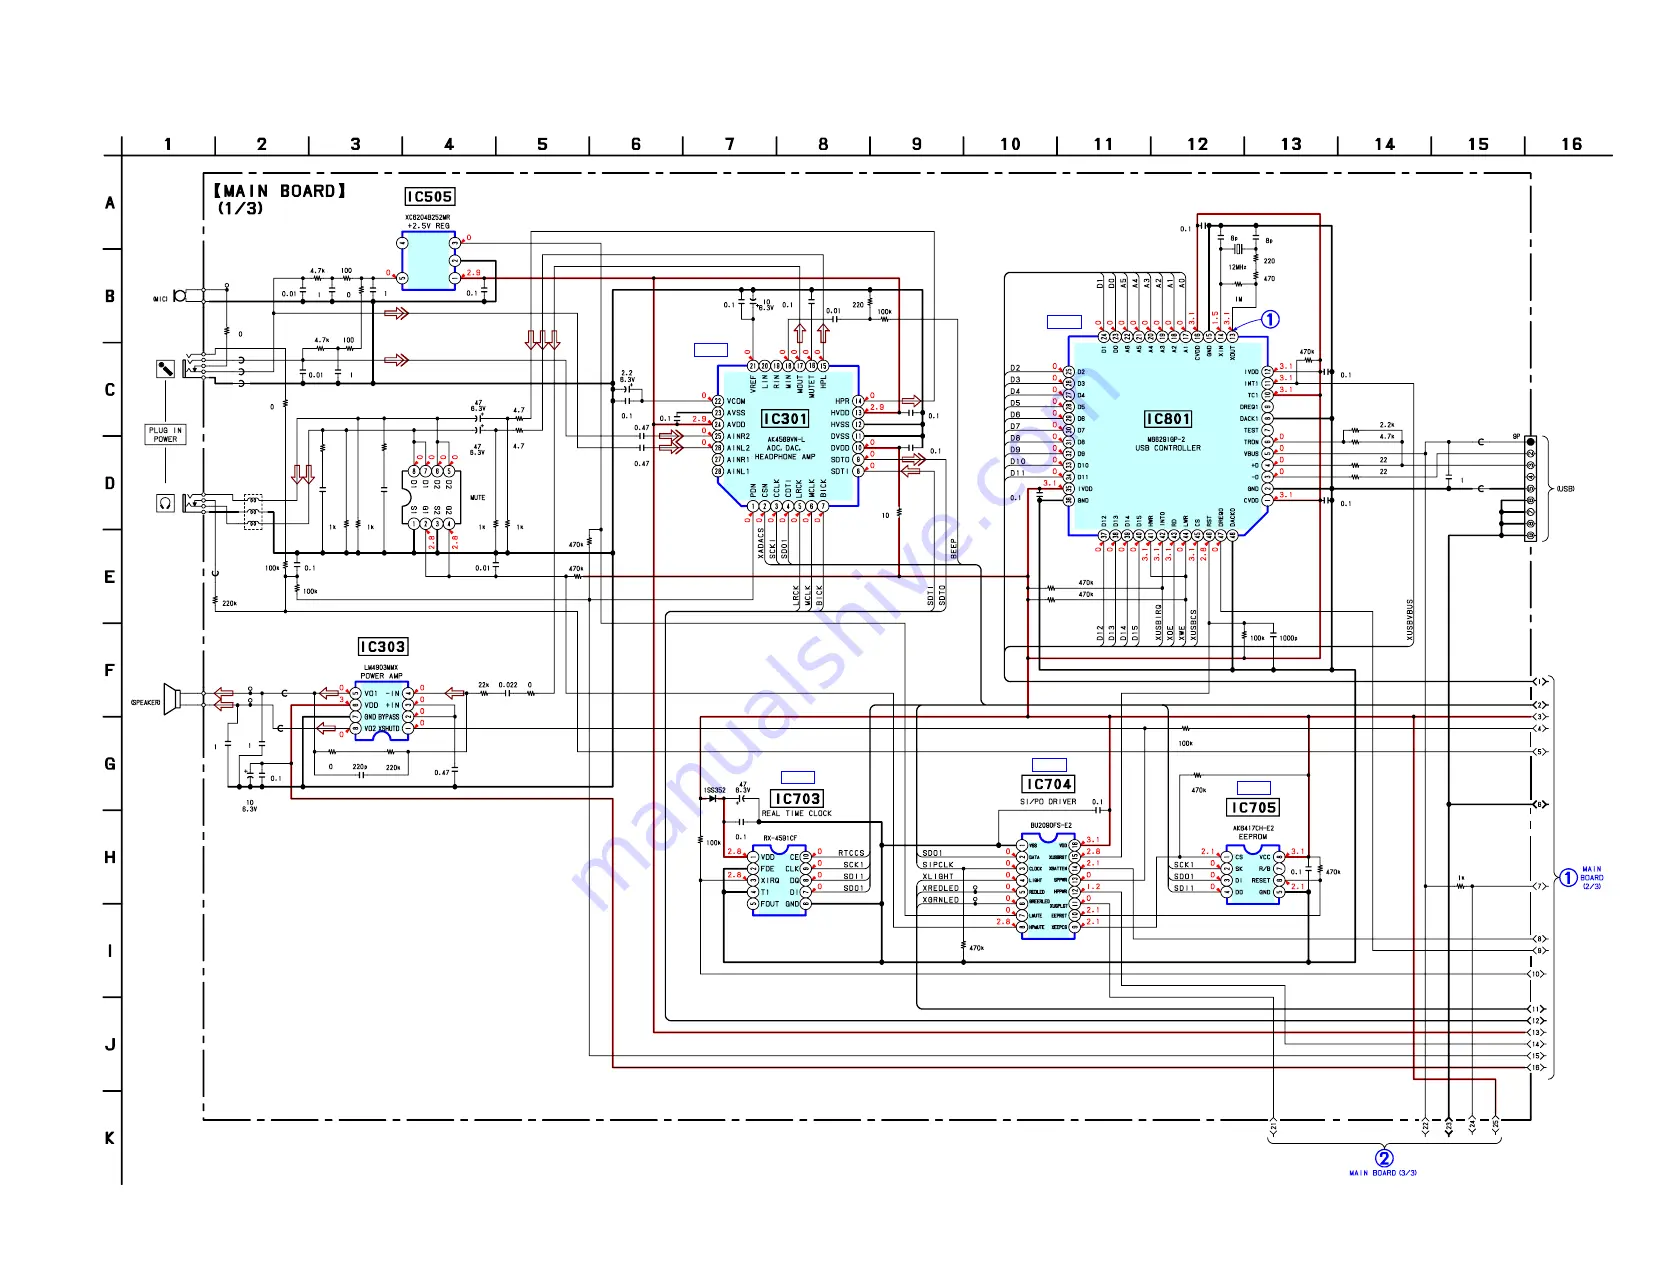Click the SIPCLK signal label
Image resolution: width=1680 pixels, height=1263 pixels.
tap(938, 865)
